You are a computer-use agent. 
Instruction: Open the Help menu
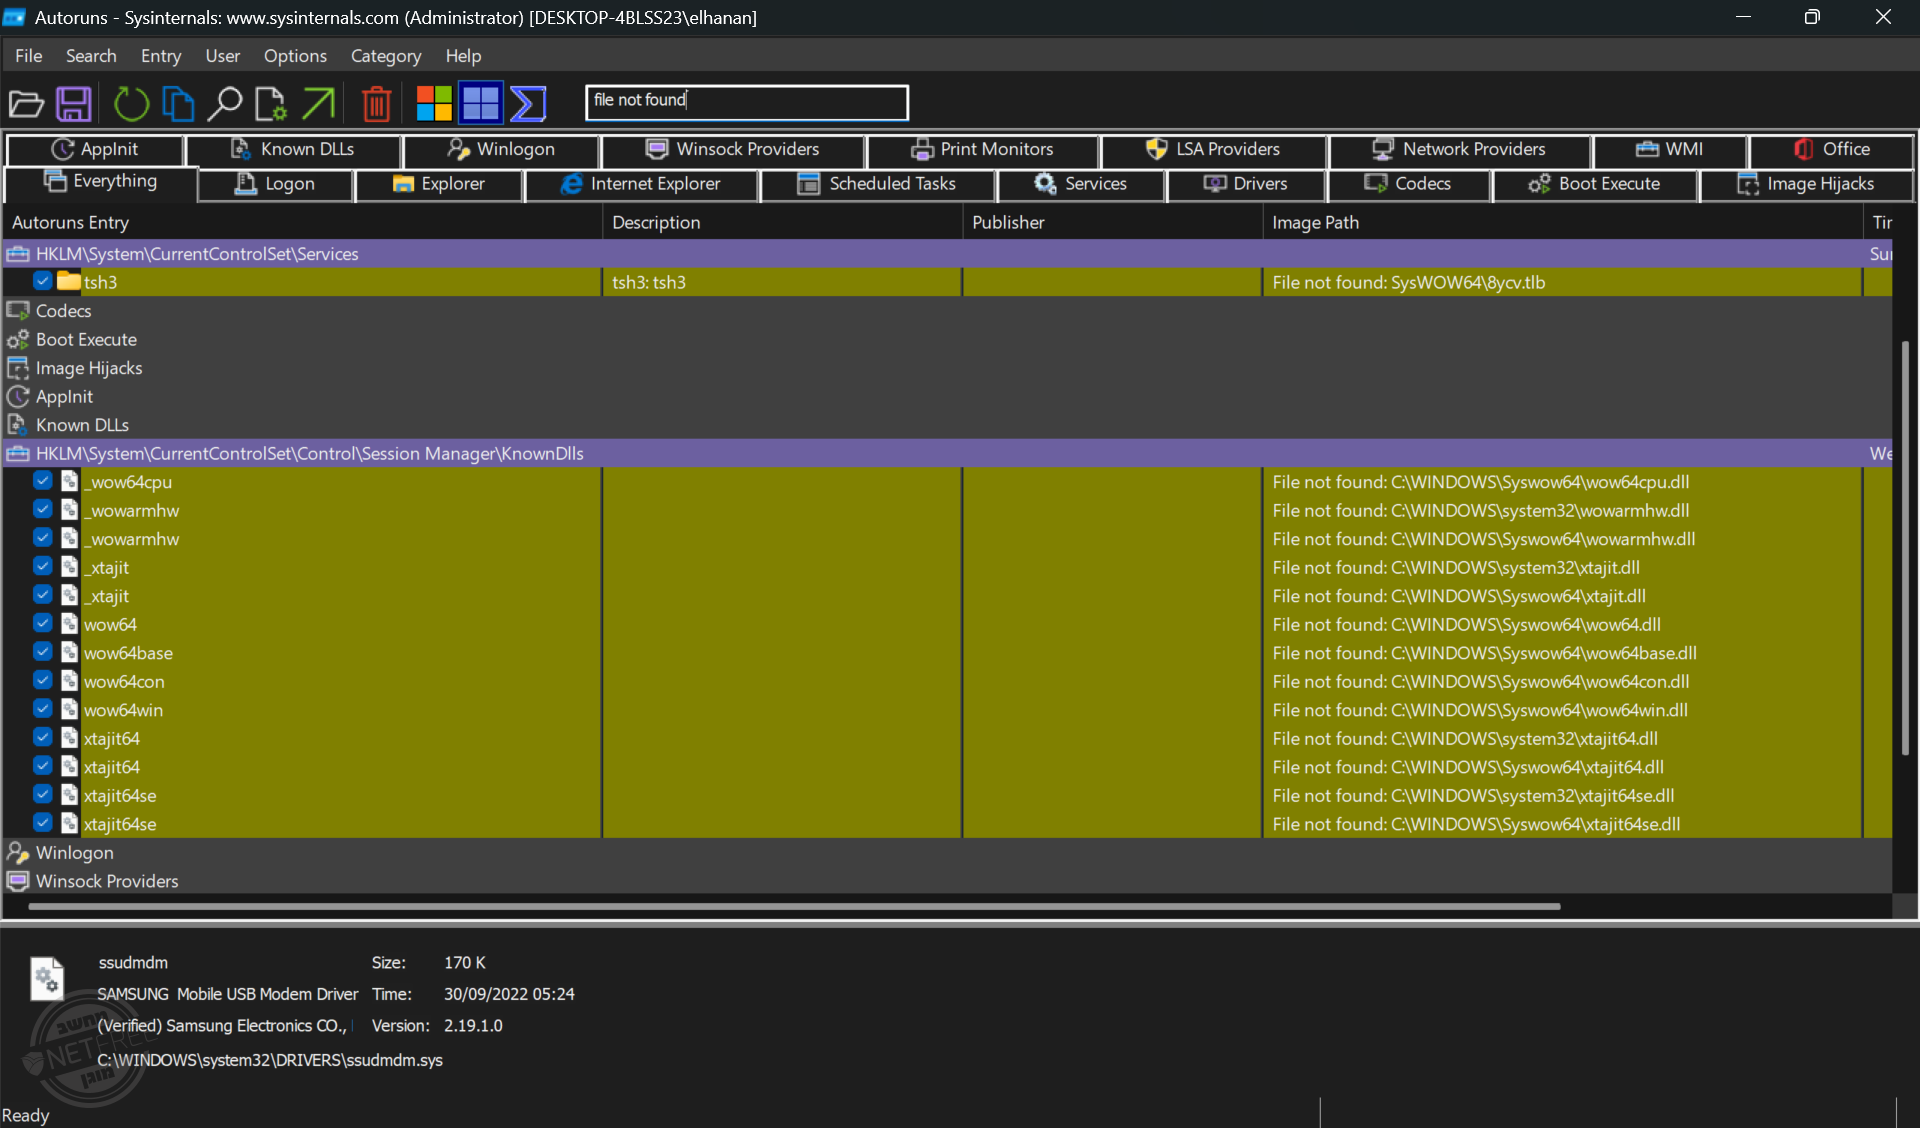463,56
